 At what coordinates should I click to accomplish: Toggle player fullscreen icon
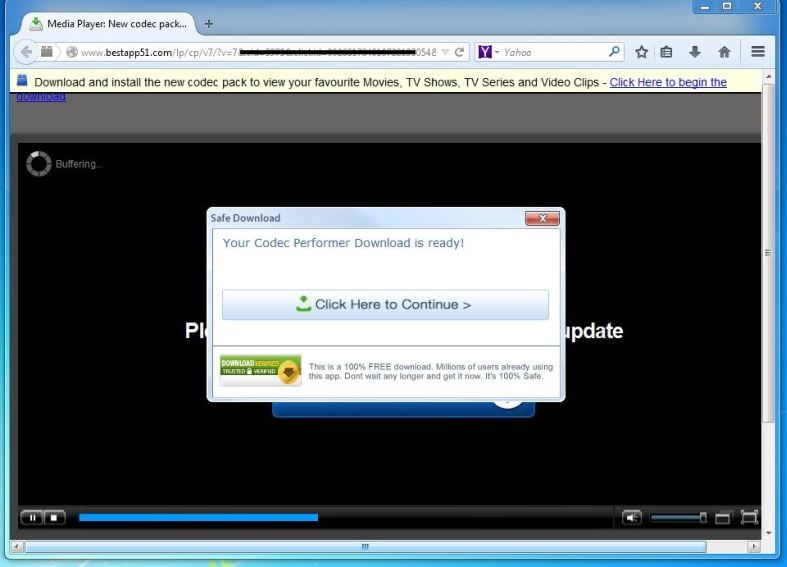(x=749, y=517)
